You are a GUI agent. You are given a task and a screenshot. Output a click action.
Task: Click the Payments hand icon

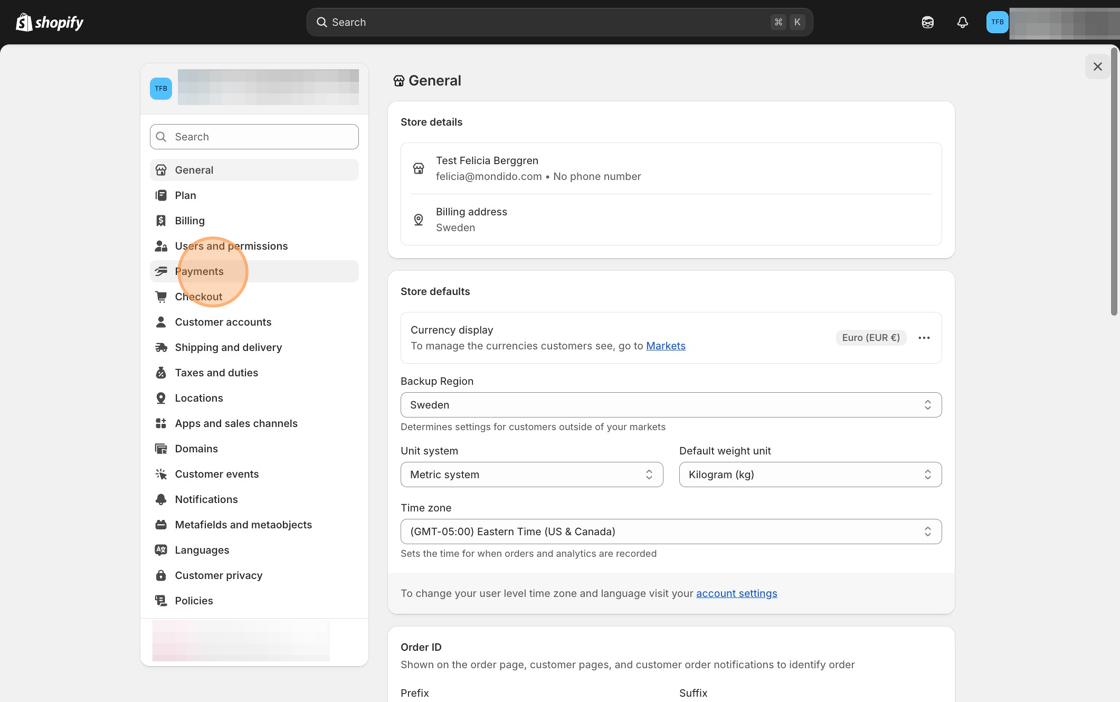[161, 271]
